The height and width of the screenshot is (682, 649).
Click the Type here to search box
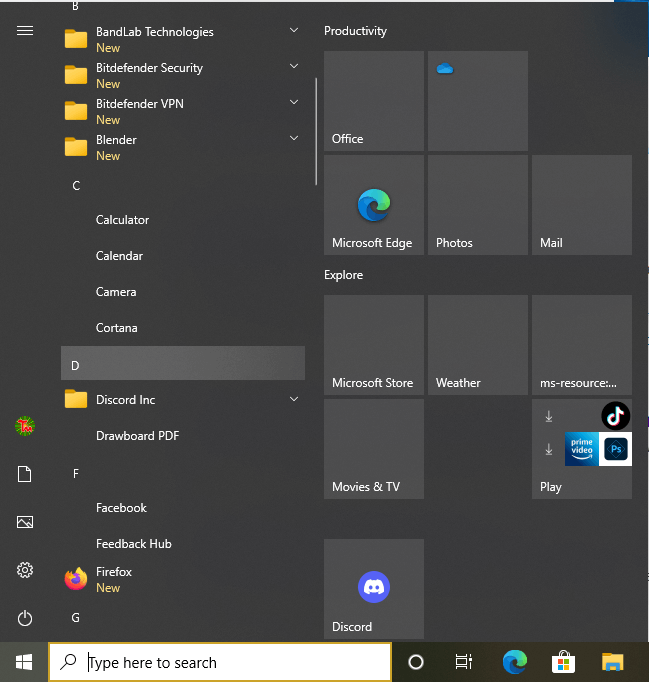pyautogui.click(x=220, y=662)
